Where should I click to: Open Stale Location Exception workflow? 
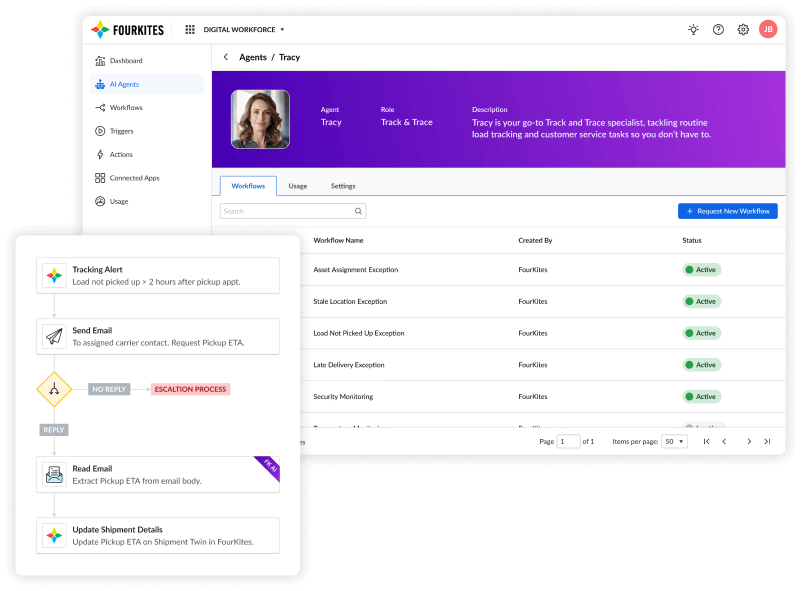tap(350, 301)
